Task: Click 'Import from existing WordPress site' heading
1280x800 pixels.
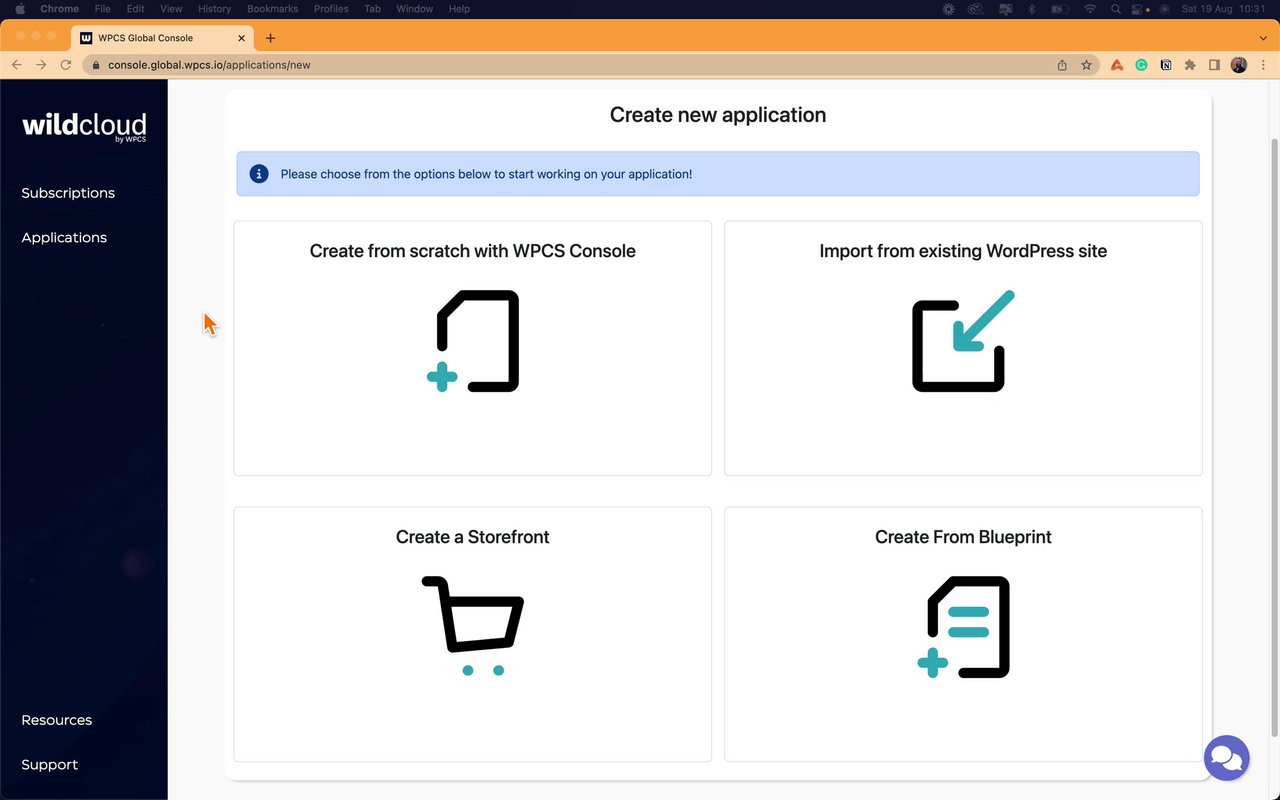Action: 963,251
